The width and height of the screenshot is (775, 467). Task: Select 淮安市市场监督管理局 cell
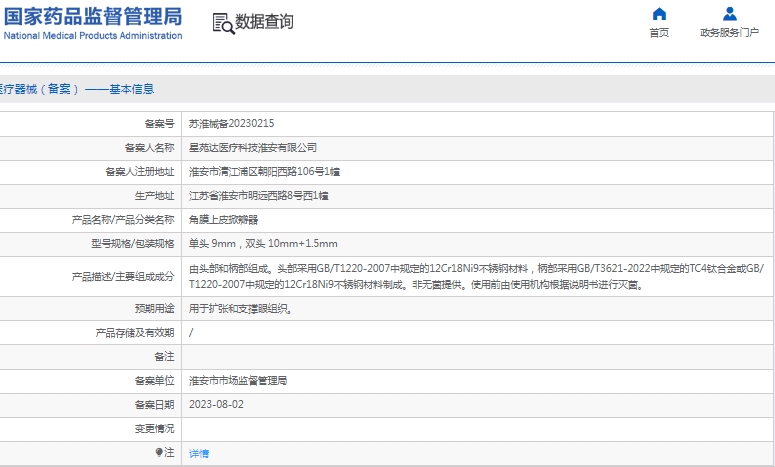coord(238,381)
